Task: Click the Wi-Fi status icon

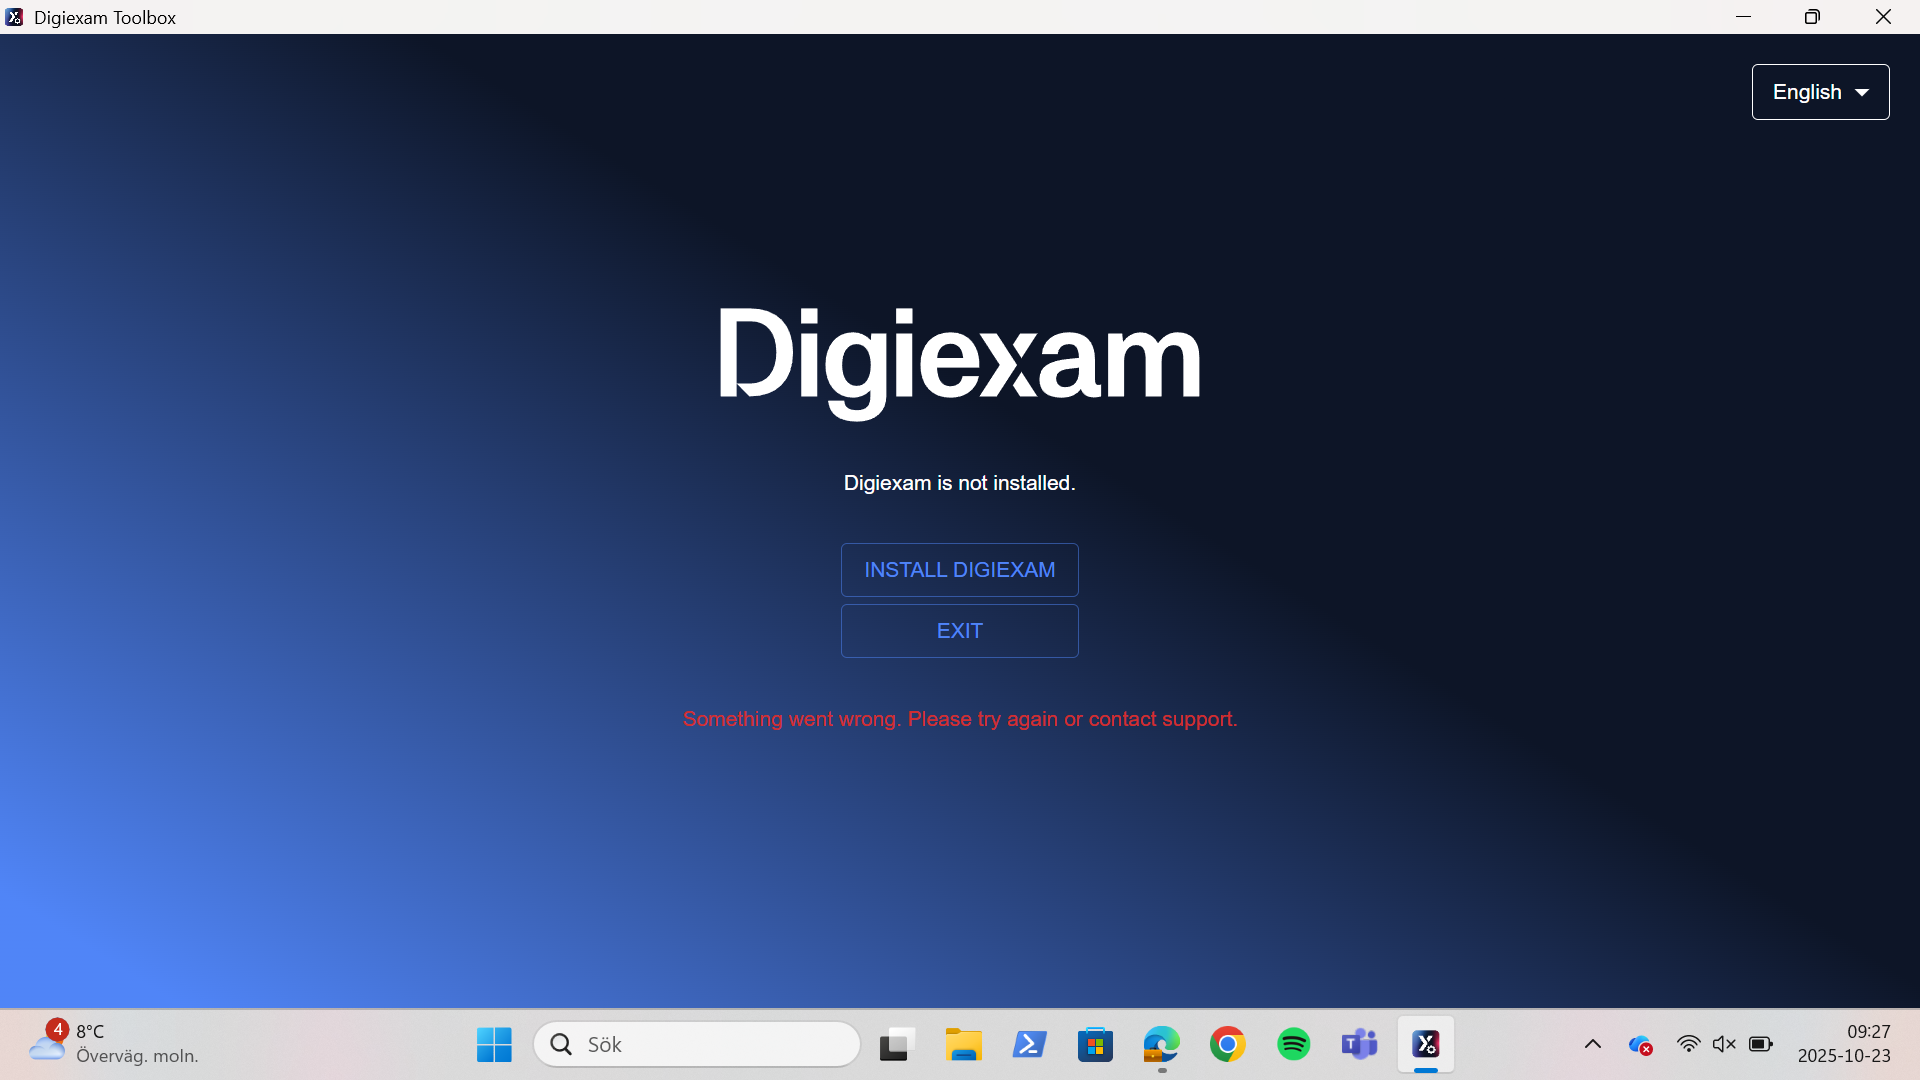Action: (x=1689, y=1043)
